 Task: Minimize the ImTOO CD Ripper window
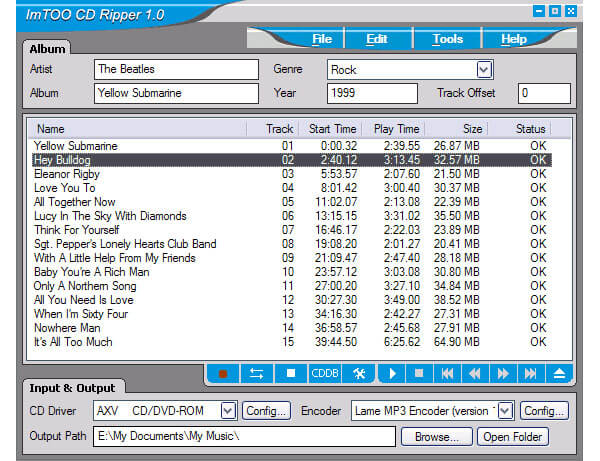click(x=539, y=11)
